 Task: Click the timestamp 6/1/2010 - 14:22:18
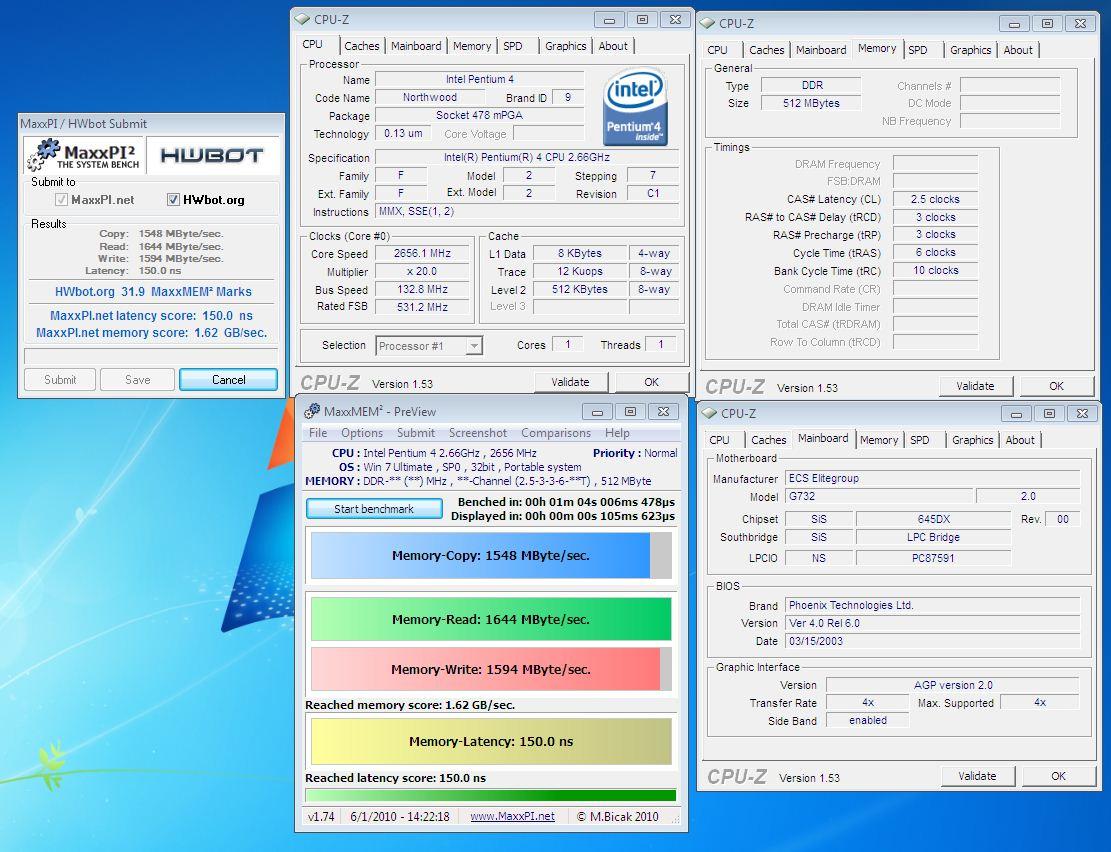tap(400, 817)
